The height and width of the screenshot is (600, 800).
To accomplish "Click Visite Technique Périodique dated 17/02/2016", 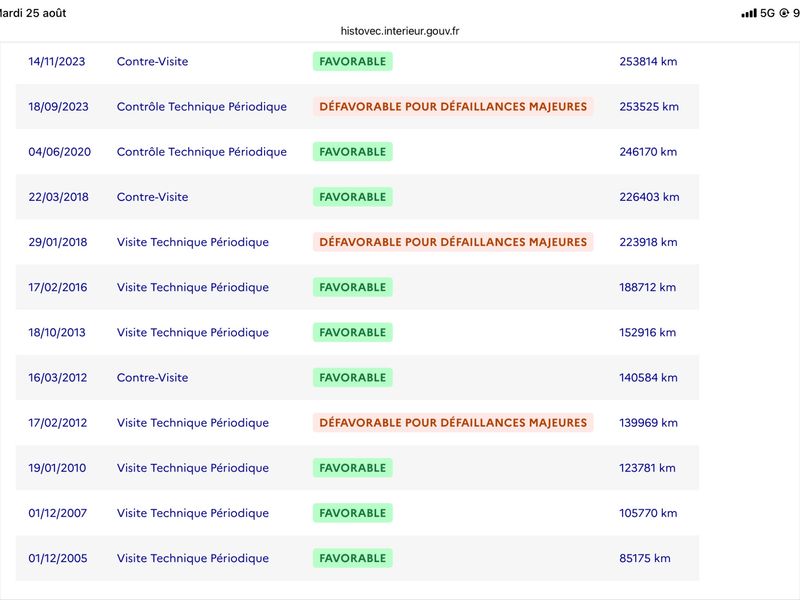I will point(193,287).
